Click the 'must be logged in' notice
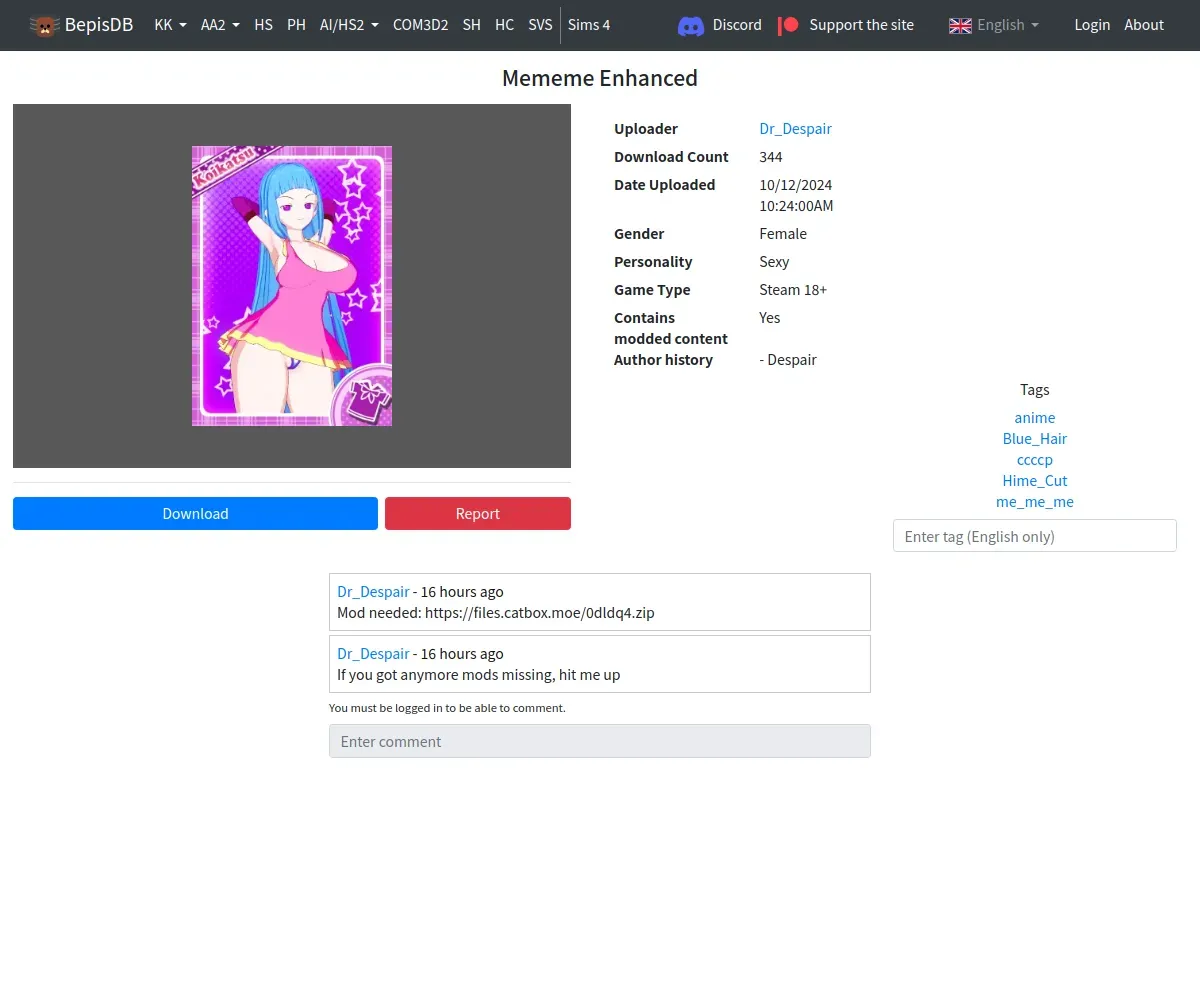 point(447,707)
